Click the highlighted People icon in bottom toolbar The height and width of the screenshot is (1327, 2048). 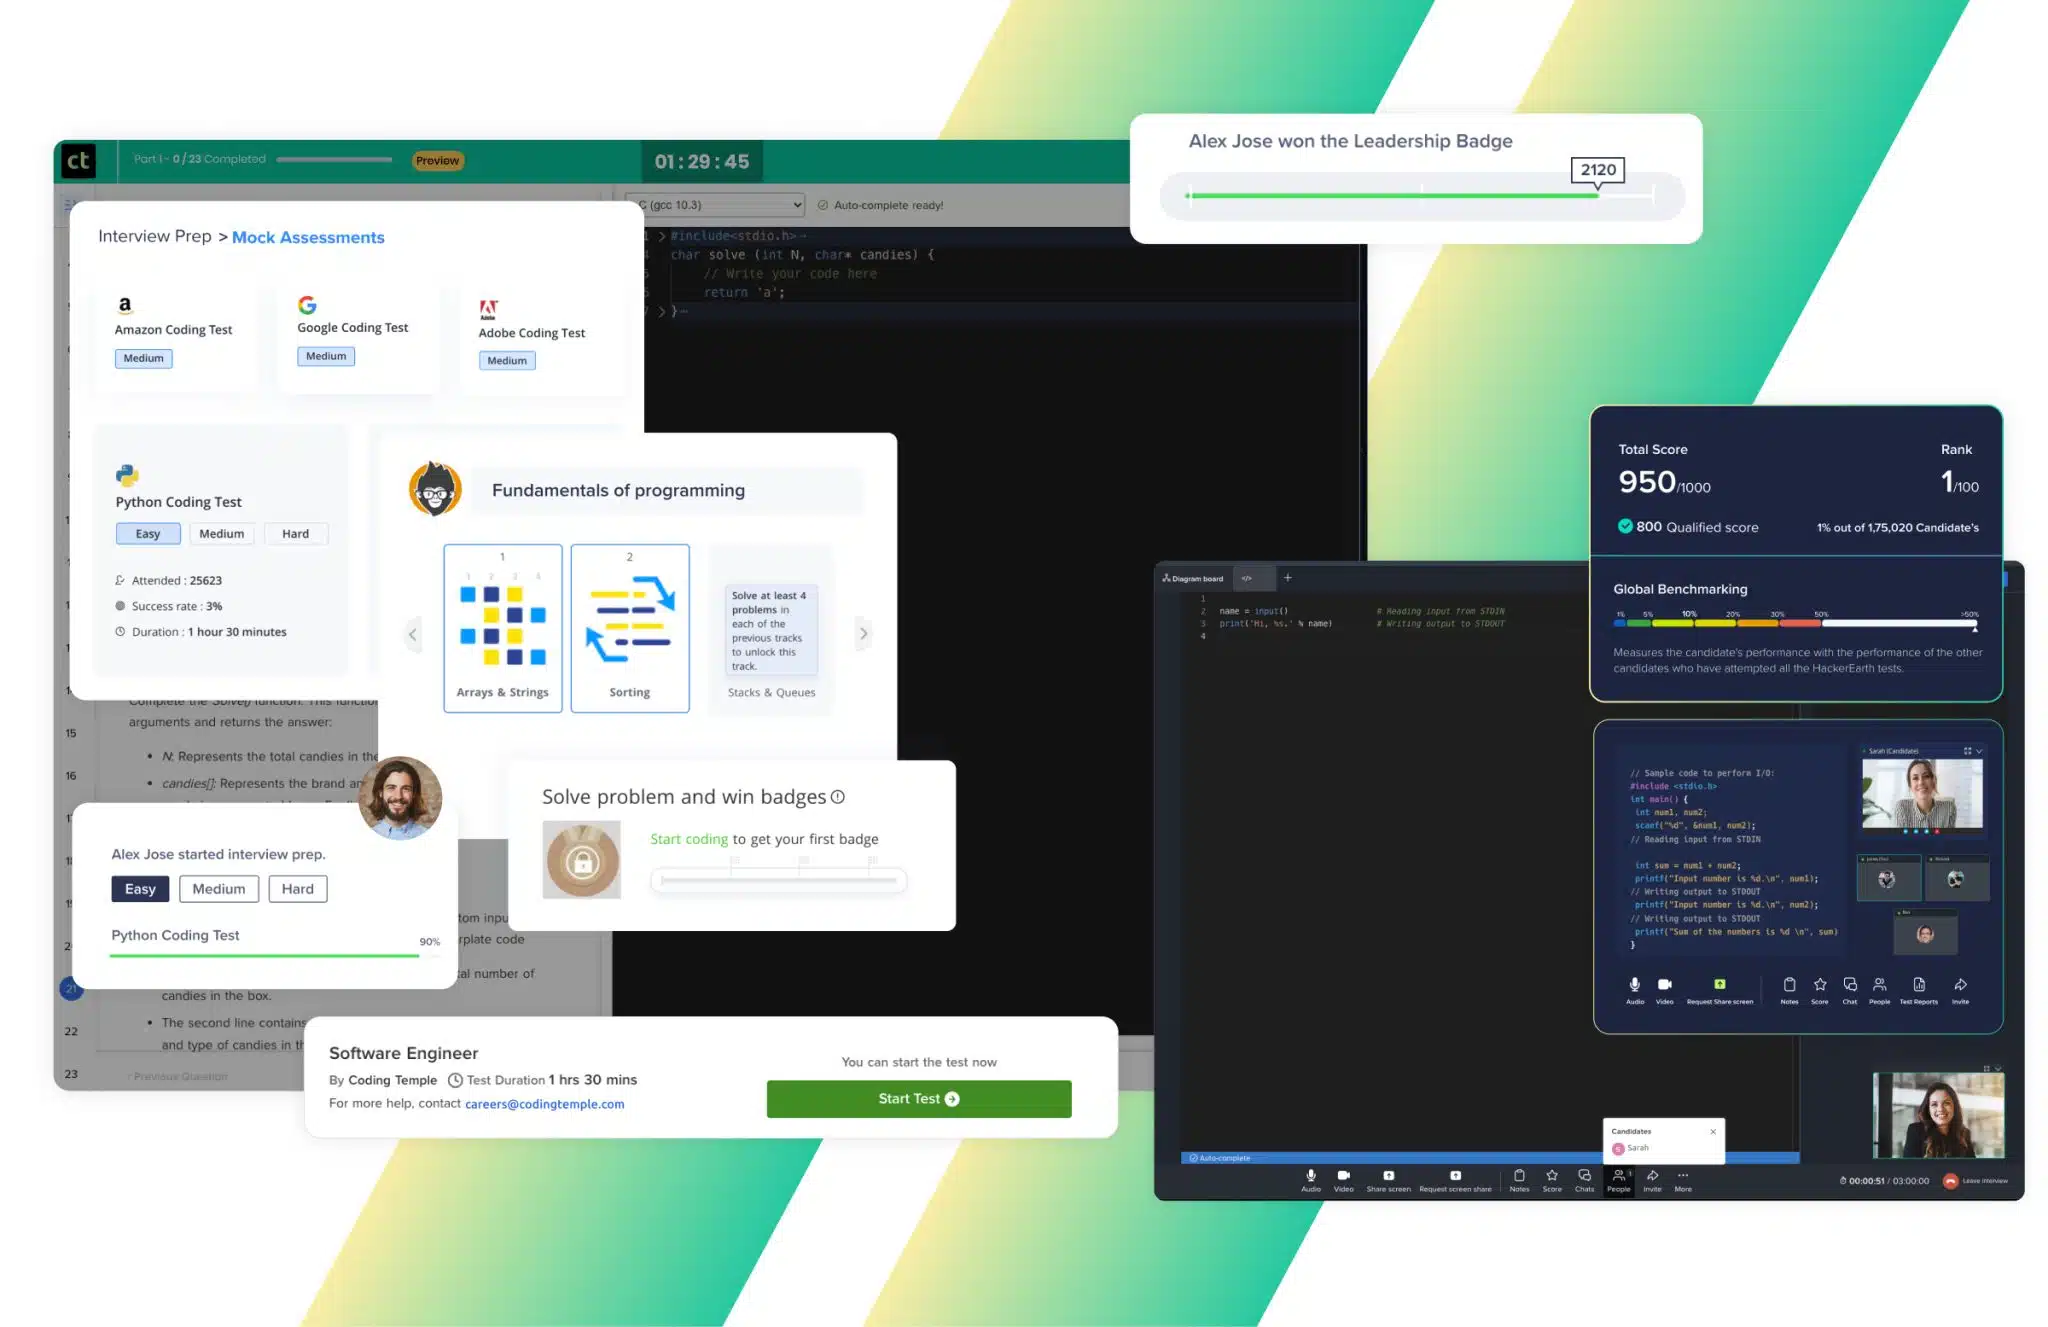[1619, 1180]
